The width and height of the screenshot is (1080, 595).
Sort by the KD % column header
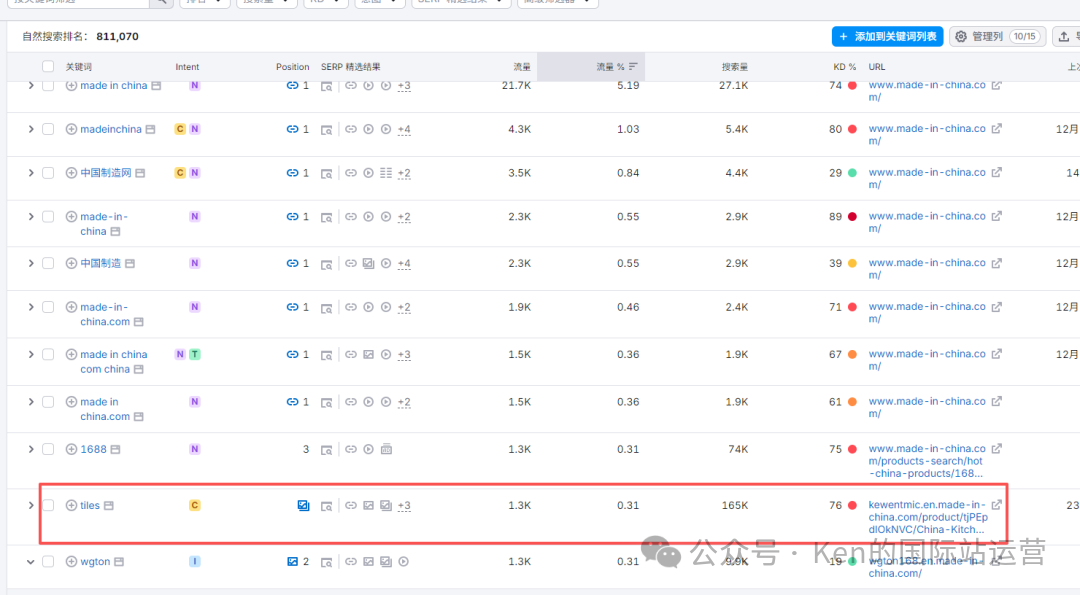coord(844,67)
